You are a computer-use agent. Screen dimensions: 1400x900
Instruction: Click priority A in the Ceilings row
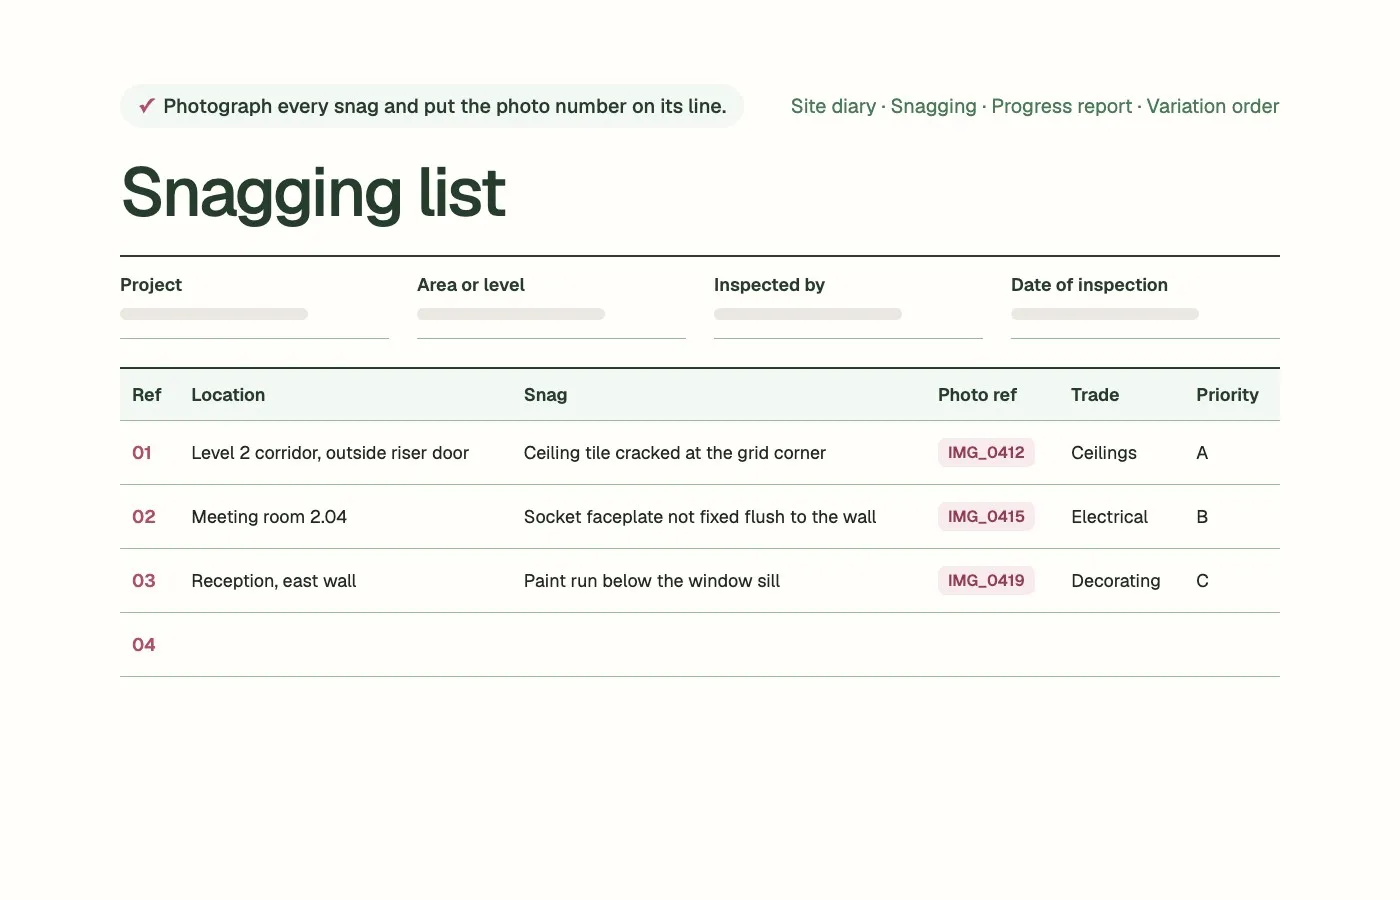pyautogui.click(x=1202, y=453)
